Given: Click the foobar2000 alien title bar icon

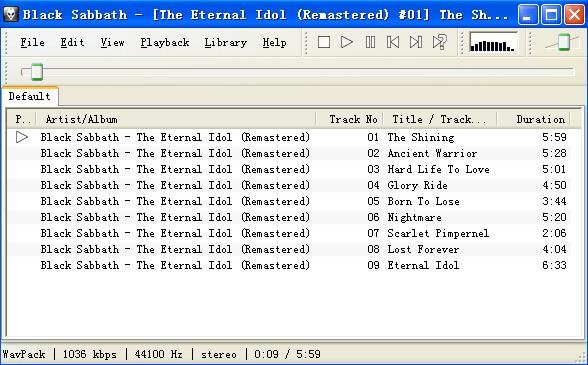Looking at the screenshot, I should click(x=10, y=15).
